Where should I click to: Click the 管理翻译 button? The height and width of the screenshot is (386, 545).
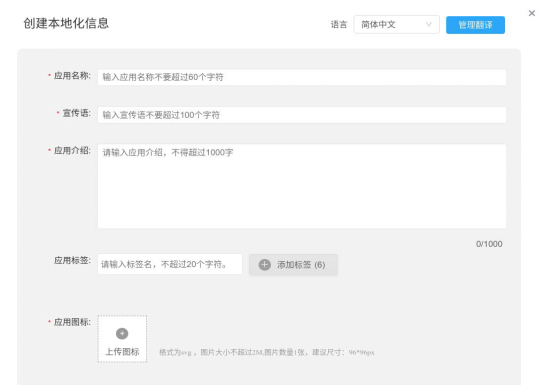[x=475, y=25]
